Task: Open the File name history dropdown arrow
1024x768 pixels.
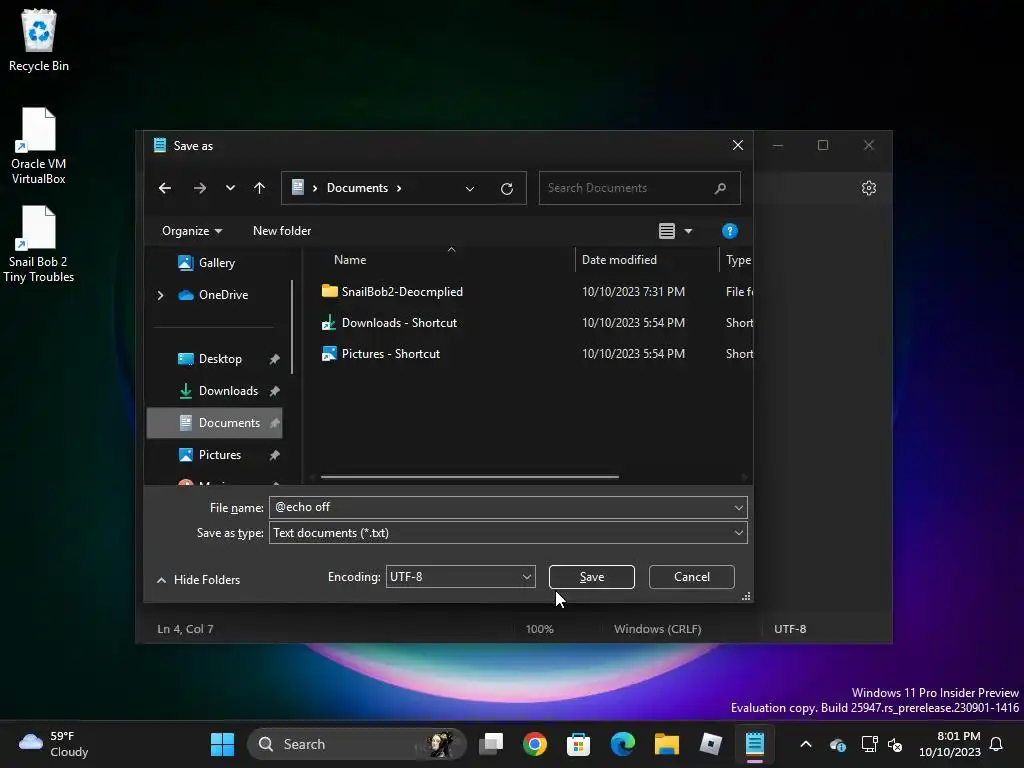Action: (x=739, y=507)
